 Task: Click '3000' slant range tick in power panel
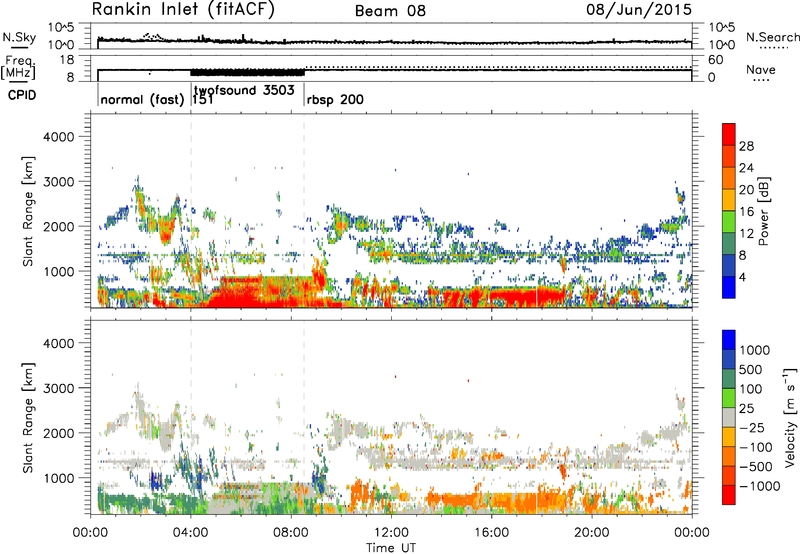point(59,182)
